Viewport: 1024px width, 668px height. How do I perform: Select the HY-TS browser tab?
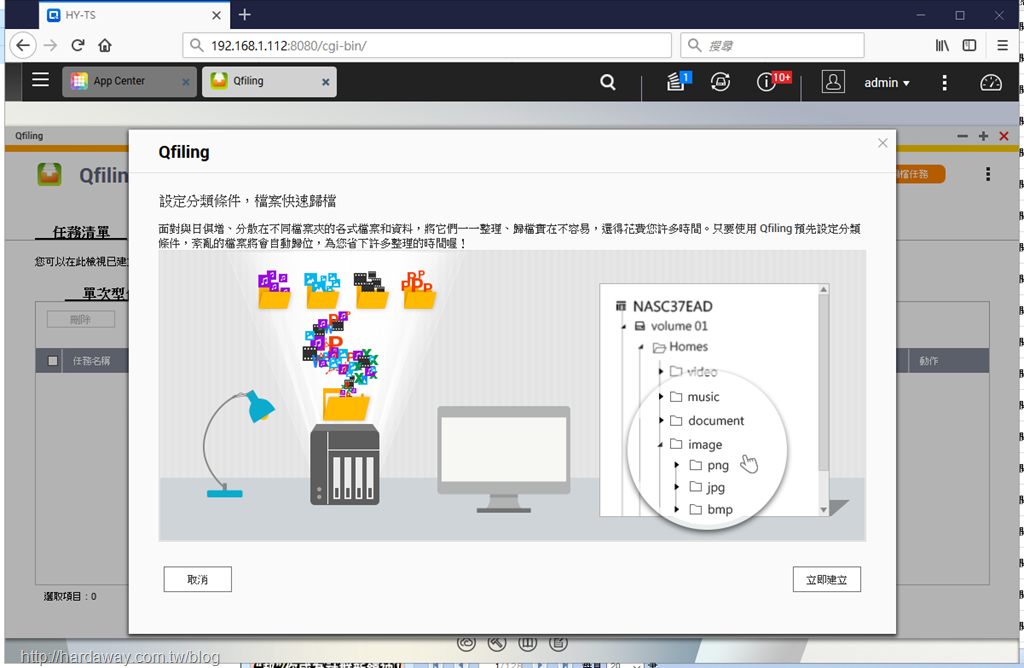click(134, 15)
